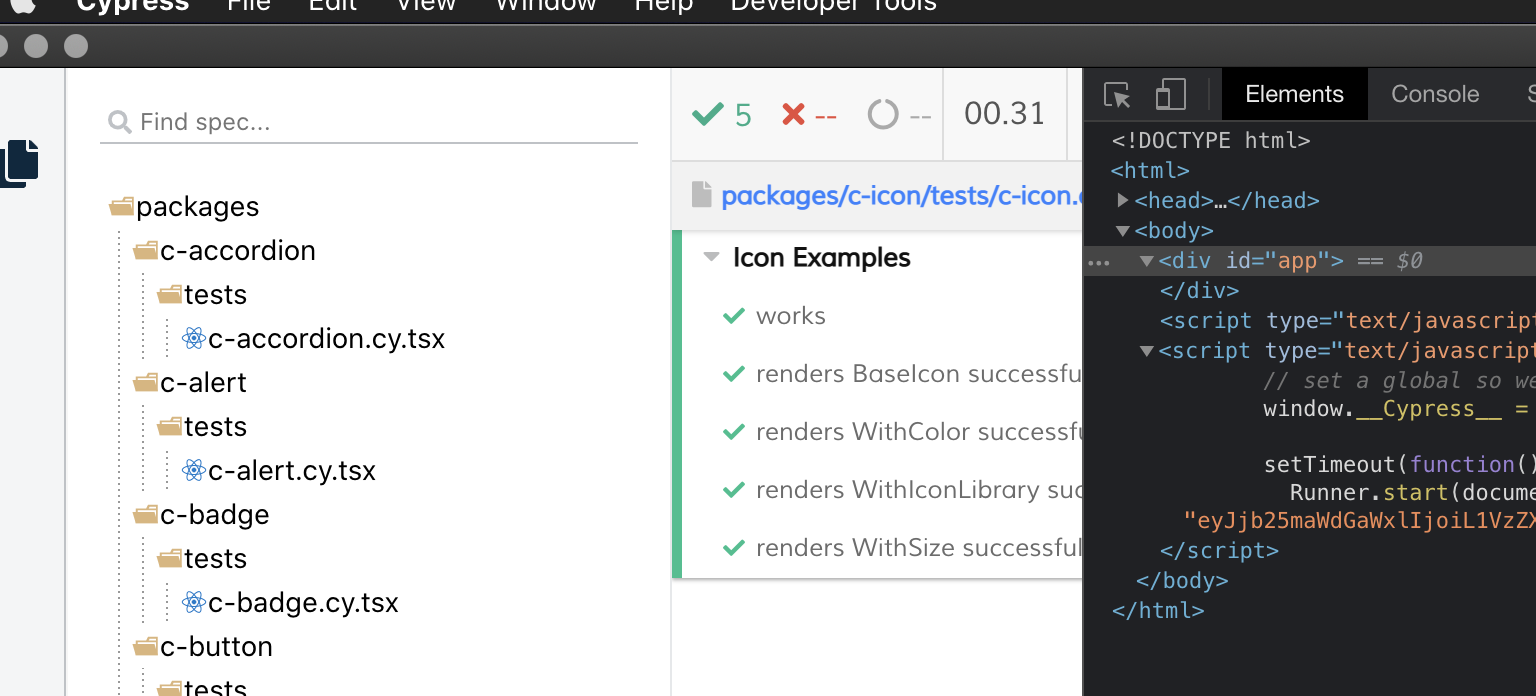The height and width of the screenshot is (696, 1536).
Task: Collapse the body element
Action: click(1123, 231)
